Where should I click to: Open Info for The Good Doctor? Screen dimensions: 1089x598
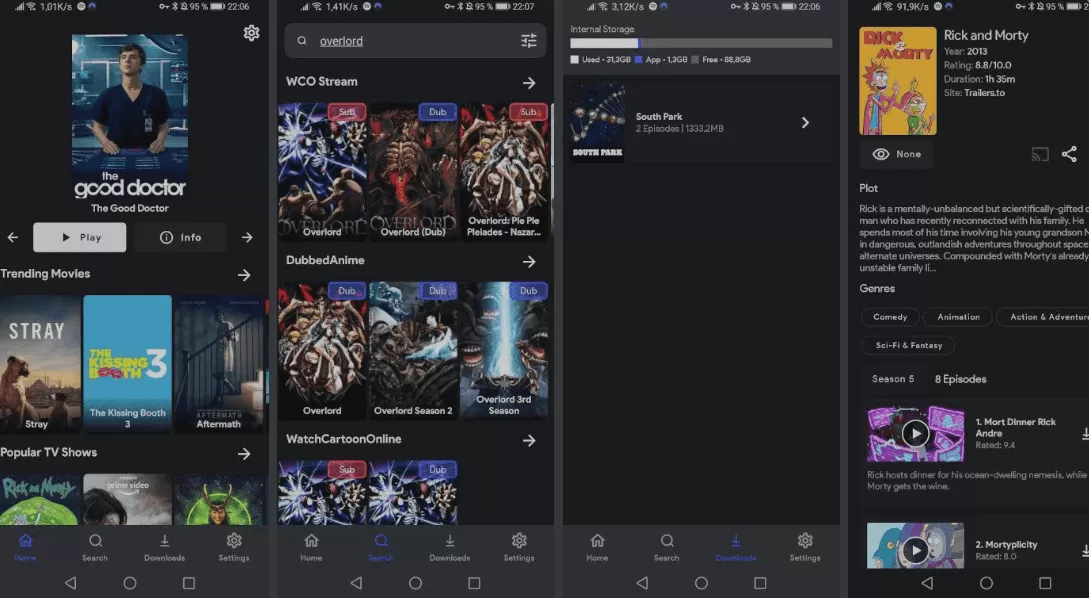(181, 237)
